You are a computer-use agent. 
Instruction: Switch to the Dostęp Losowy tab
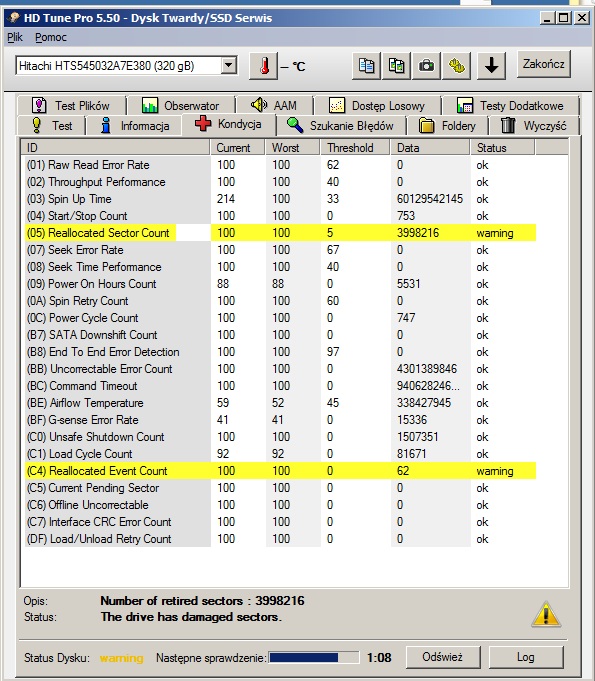click(377, 106)
